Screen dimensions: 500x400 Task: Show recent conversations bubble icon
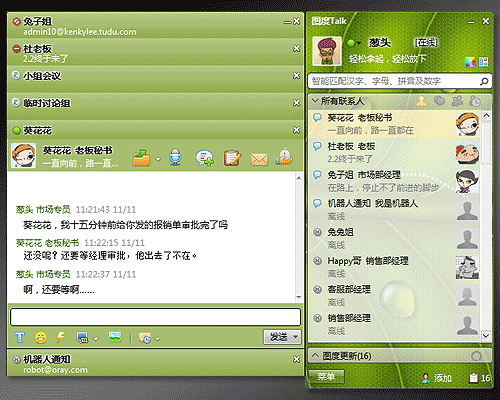click(439, 101)
